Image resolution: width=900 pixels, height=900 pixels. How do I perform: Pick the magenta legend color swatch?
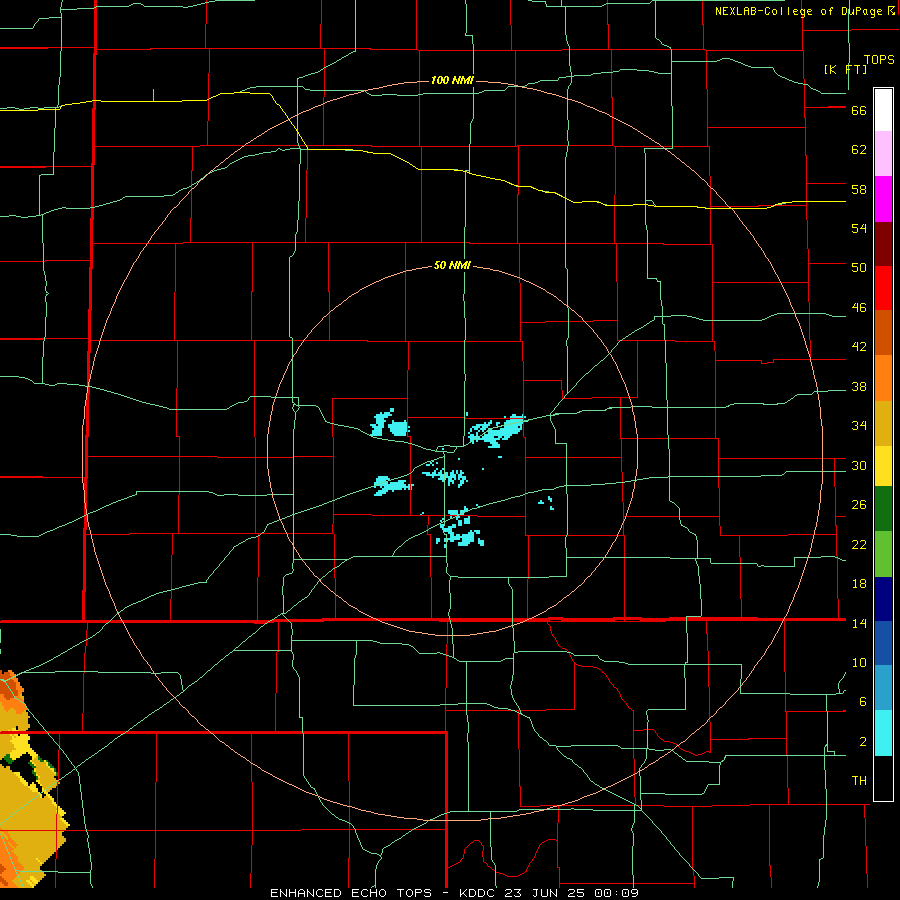click(883, 199)
